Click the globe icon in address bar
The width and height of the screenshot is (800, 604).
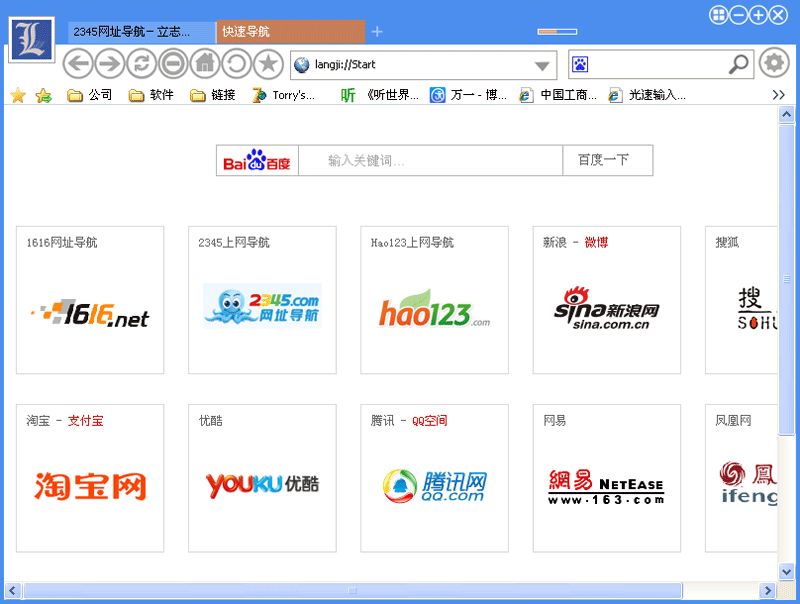pos(302,65)
